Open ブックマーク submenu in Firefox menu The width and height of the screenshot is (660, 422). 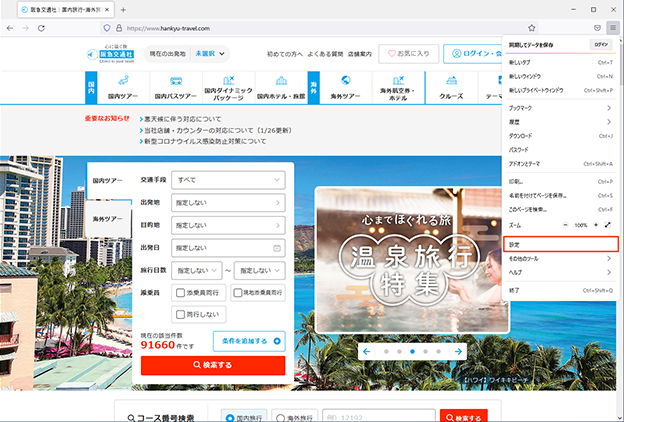(x=560, y=106)
